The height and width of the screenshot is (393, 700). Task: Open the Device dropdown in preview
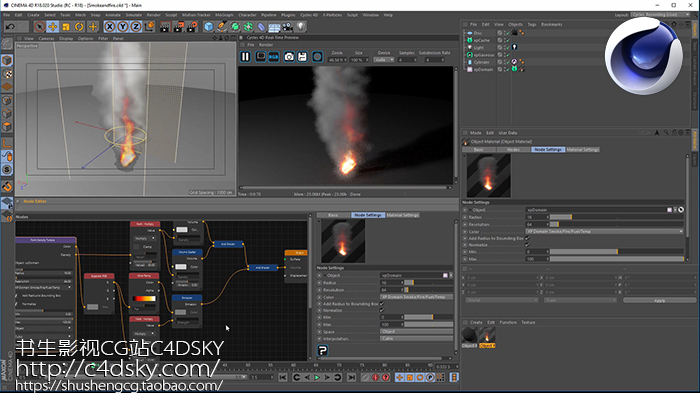[384, 60]
